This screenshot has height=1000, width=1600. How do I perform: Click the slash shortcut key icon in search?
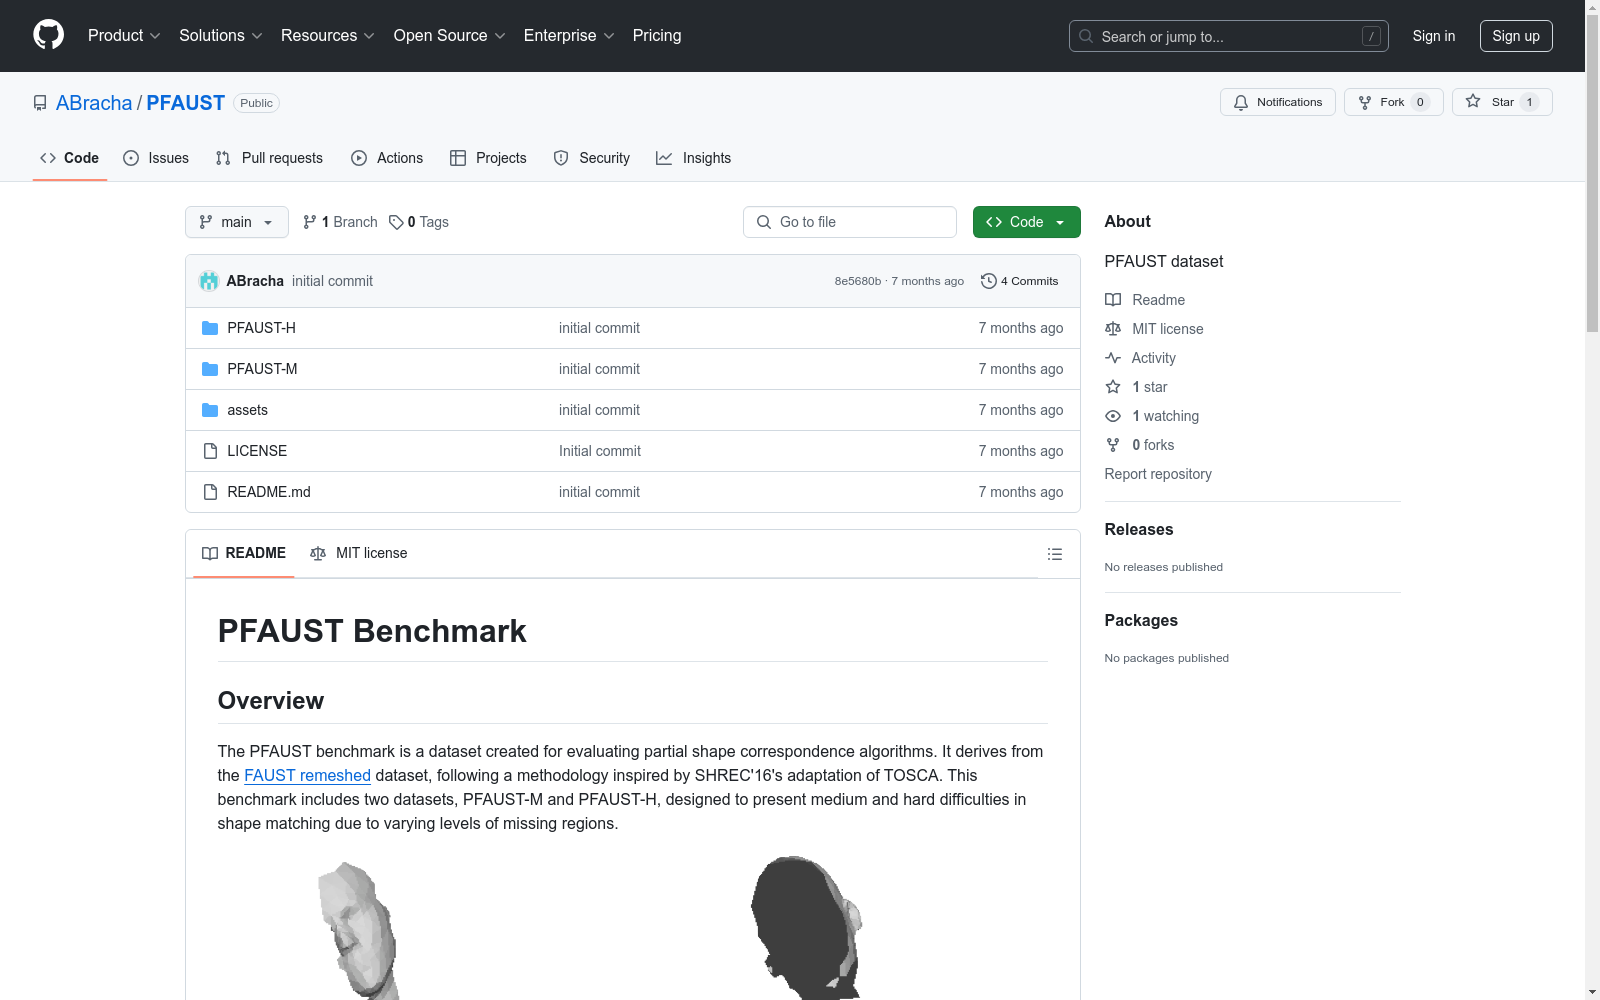[x=1371, y=36]
